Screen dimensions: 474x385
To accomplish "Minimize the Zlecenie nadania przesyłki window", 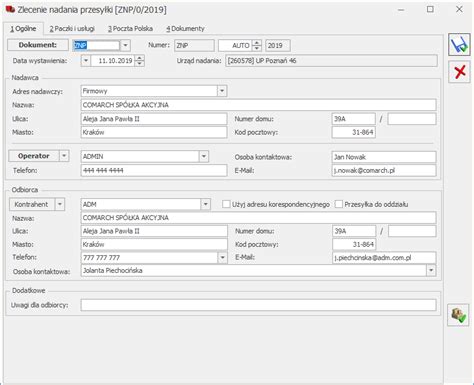I will pyautogui.click(x=401, y=9).
